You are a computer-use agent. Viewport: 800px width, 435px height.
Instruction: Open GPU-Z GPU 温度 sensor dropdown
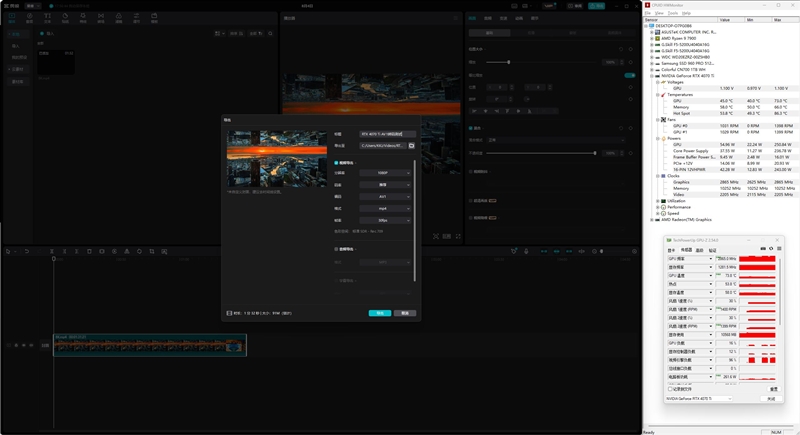tap(710, 276)
